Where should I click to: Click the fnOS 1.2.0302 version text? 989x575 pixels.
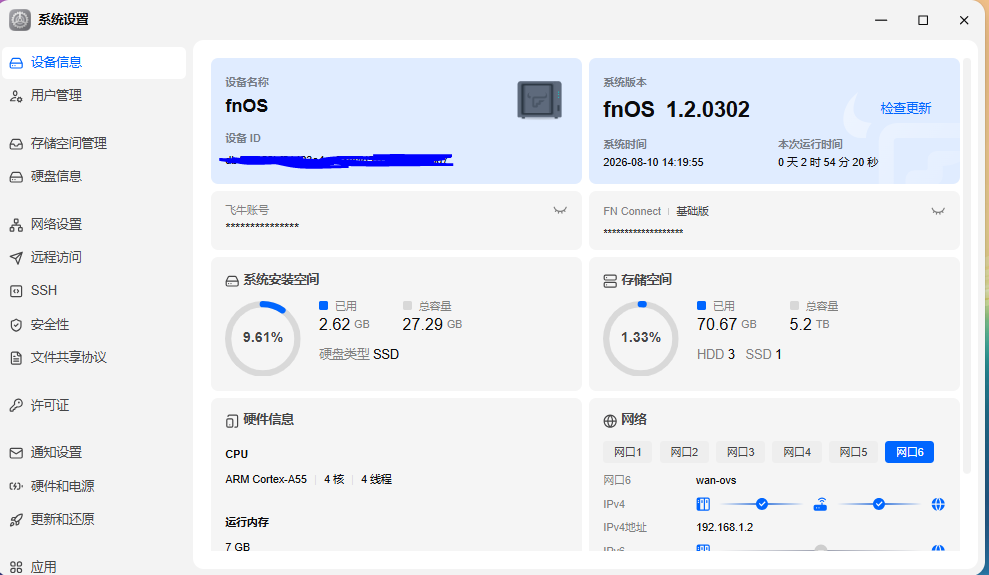676,110
